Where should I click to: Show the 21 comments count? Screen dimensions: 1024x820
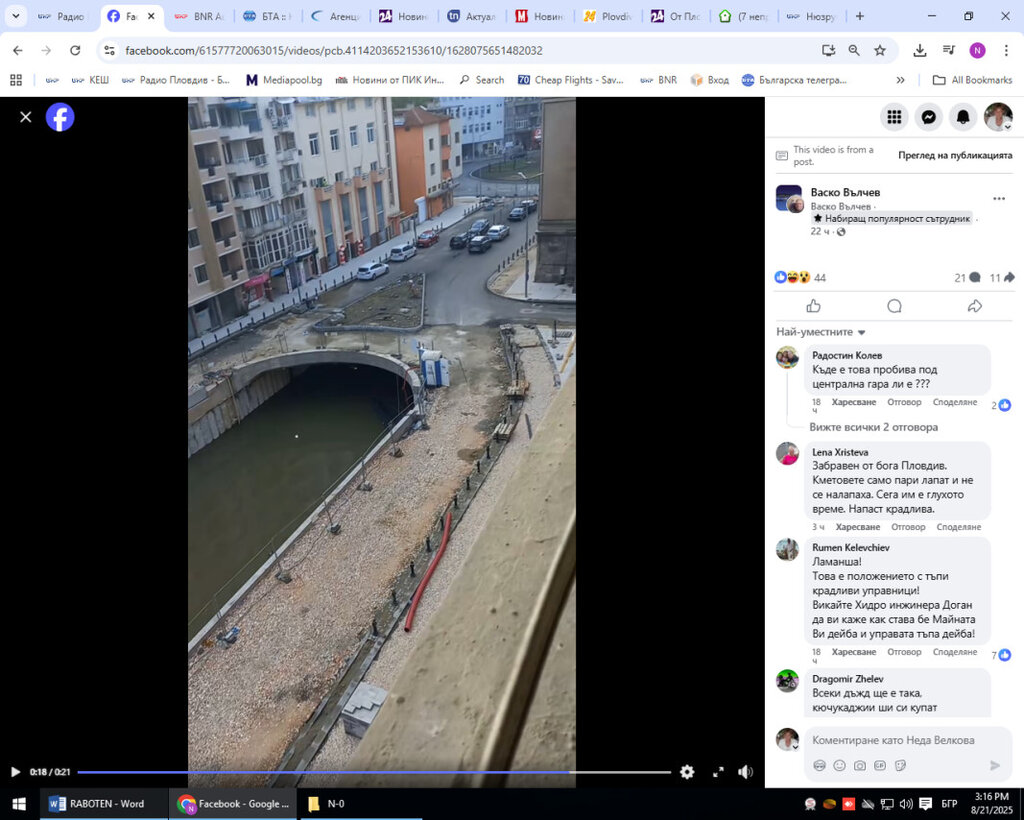coord(967,277)
